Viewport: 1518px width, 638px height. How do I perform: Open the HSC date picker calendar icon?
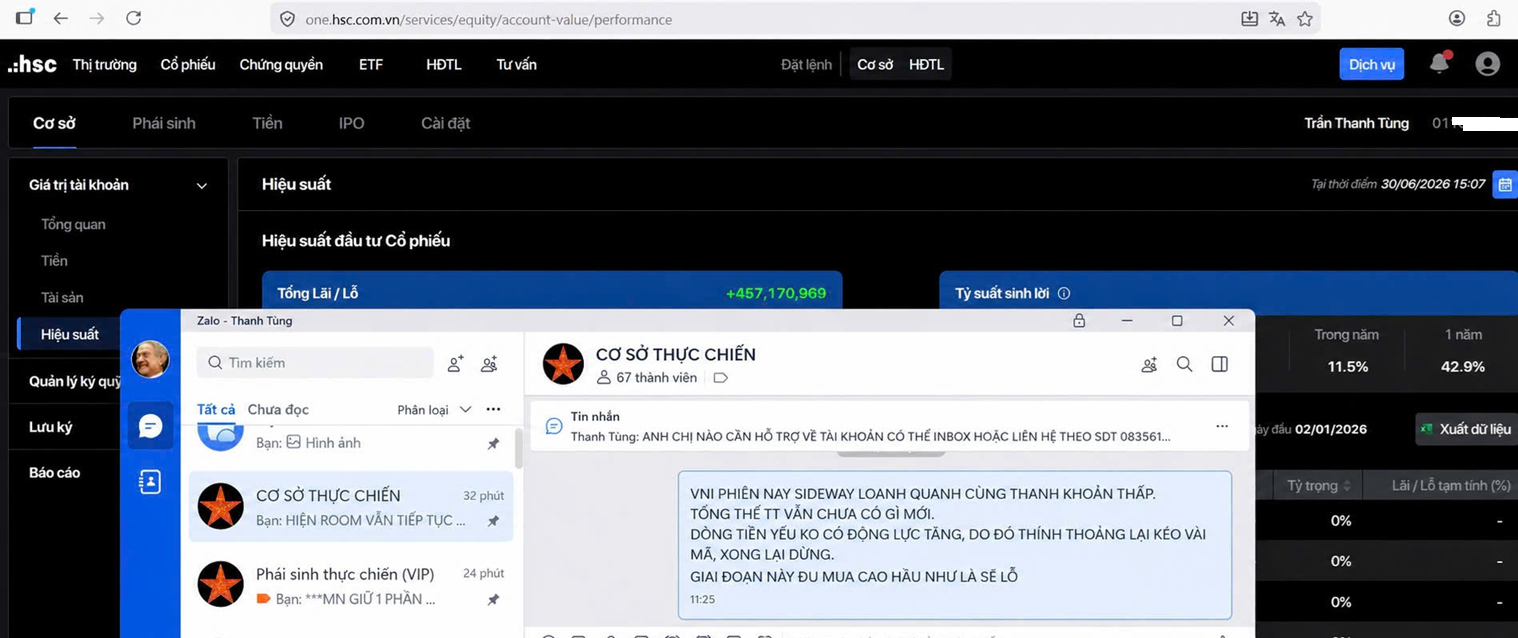pyautogui.click(x=1505, y=185)
